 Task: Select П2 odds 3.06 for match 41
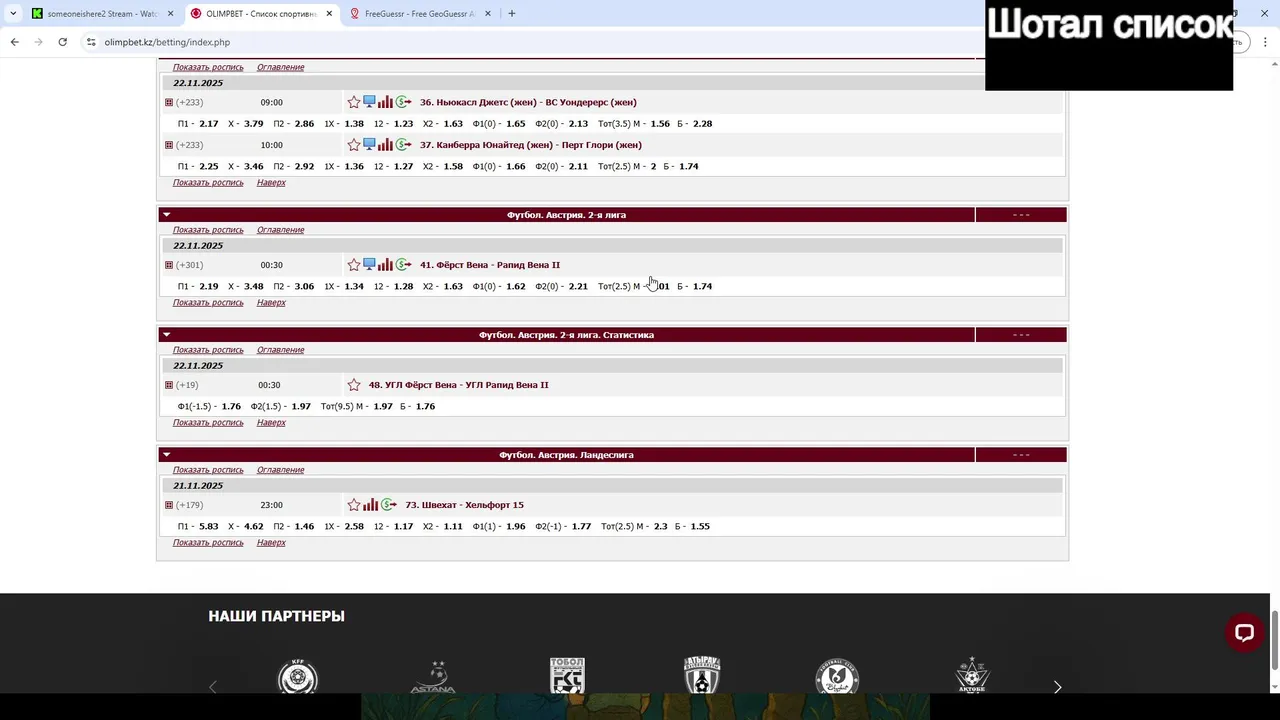(304, 286)
